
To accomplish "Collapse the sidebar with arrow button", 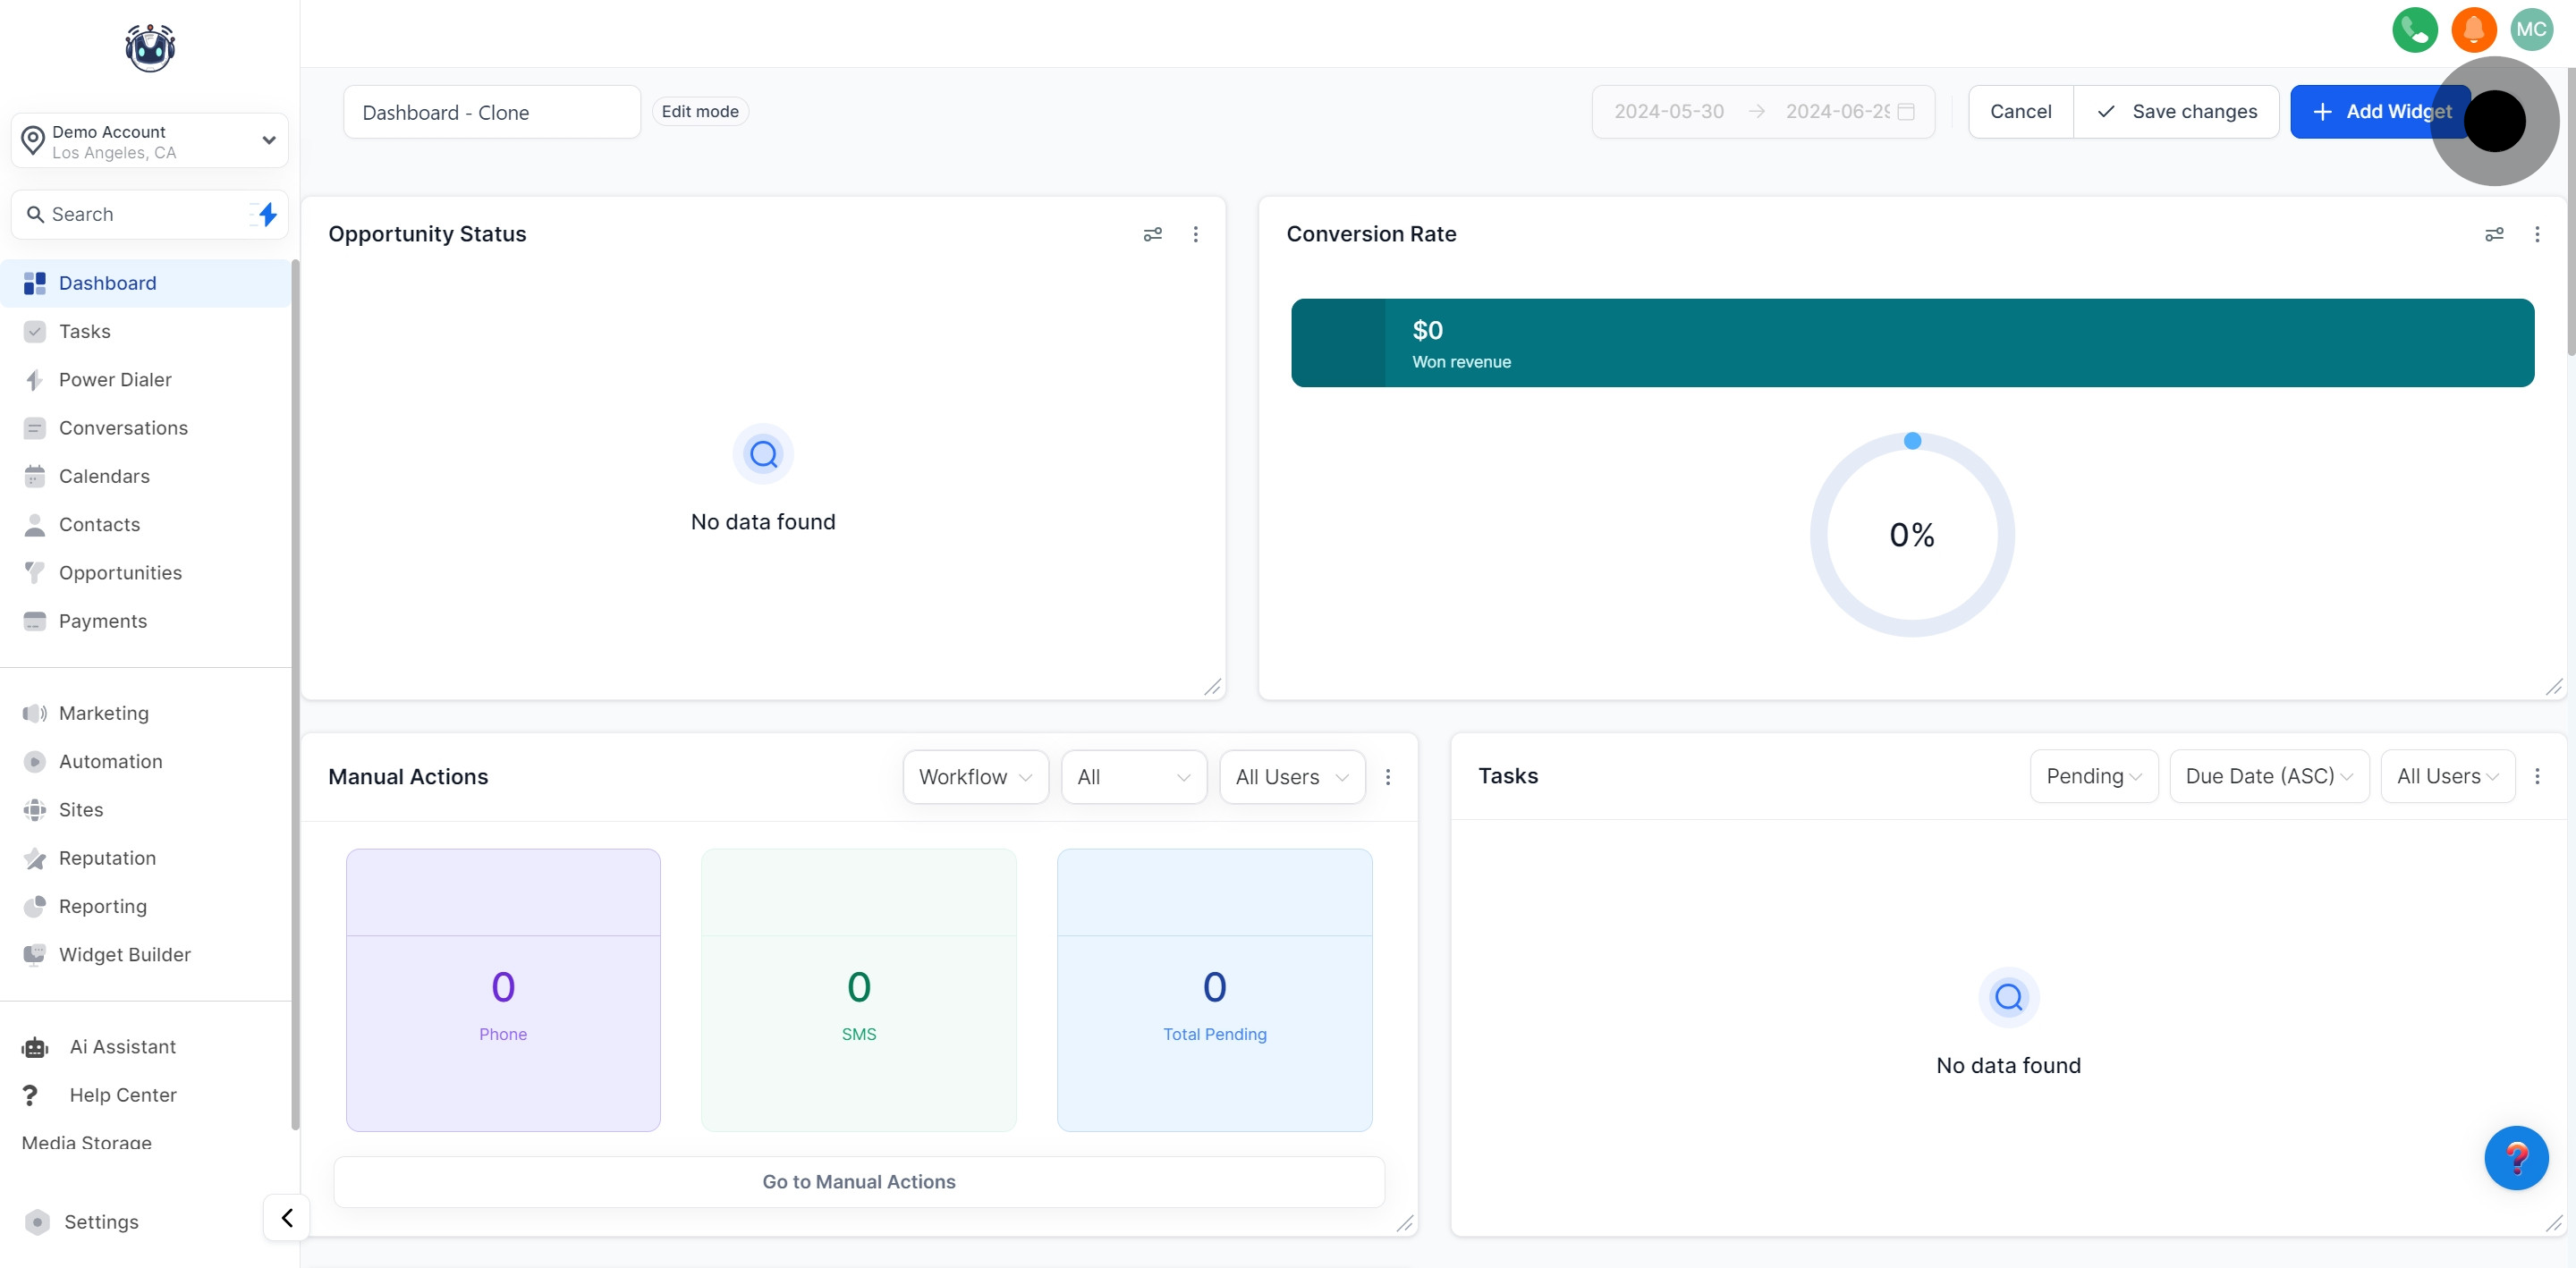I will pyautogui.click(x=287, y=1217).
